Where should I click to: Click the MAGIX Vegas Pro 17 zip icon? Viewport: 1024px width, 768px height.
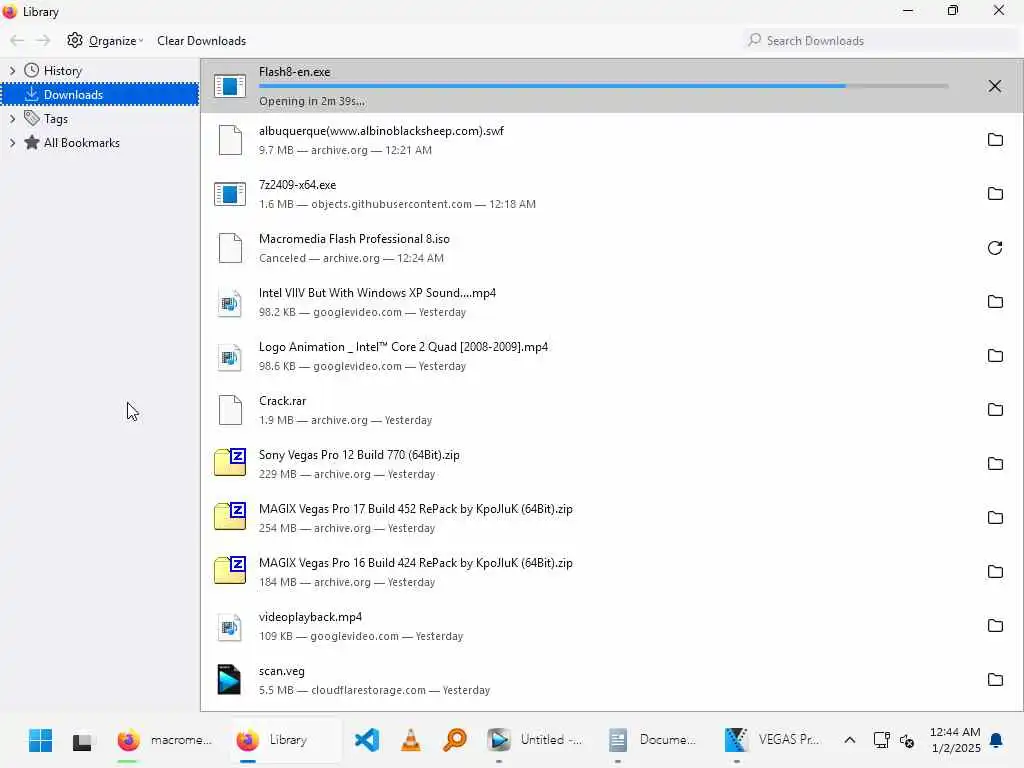tap(230, 517)
